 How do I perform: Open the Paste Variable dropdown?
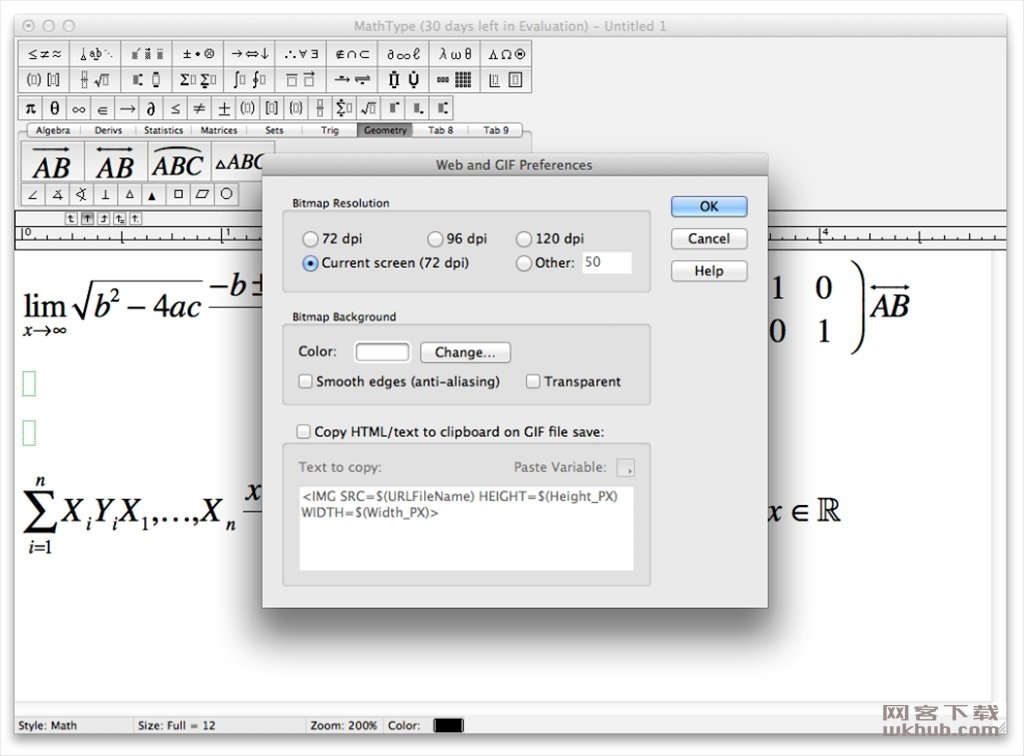[x=626, y=467]
